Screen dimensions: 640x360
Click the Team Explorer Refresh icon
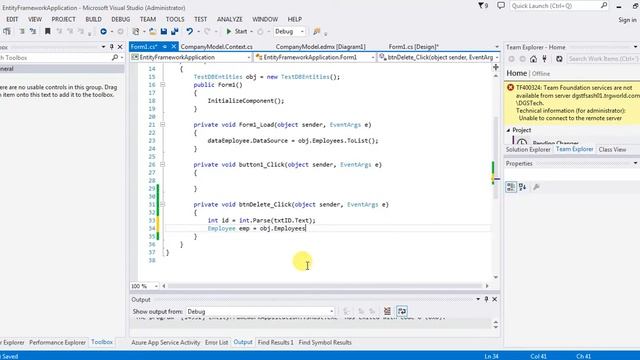click(559, 59)
